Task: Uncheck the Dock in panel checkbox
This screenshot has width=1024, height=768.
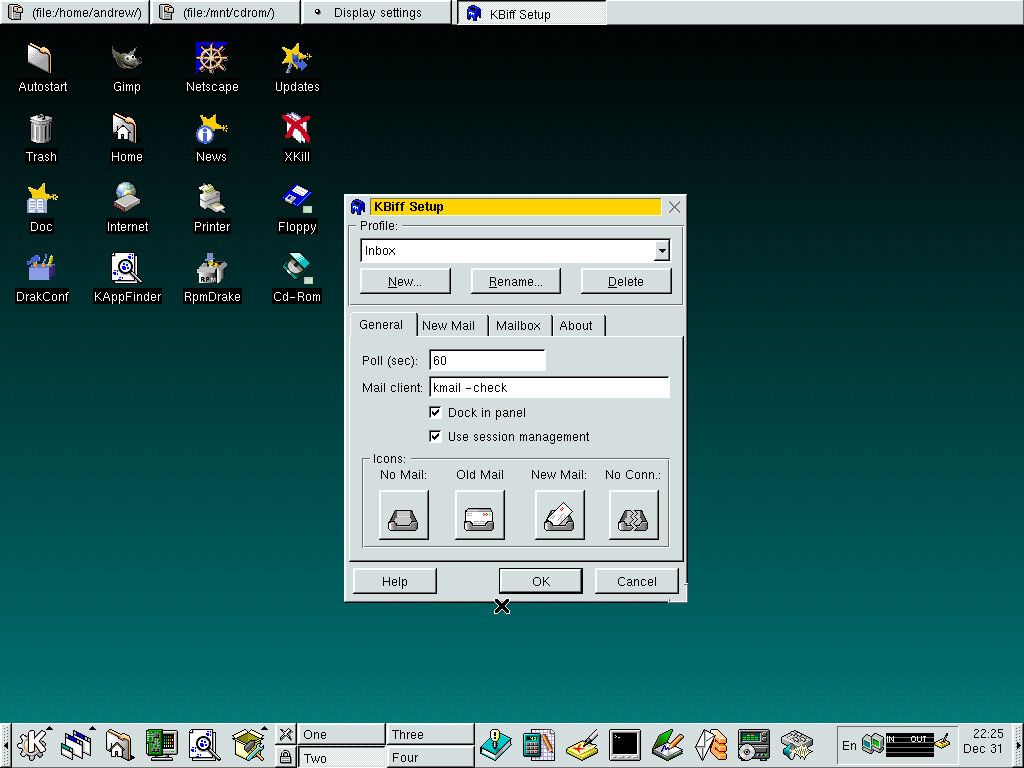Action: 435,412
